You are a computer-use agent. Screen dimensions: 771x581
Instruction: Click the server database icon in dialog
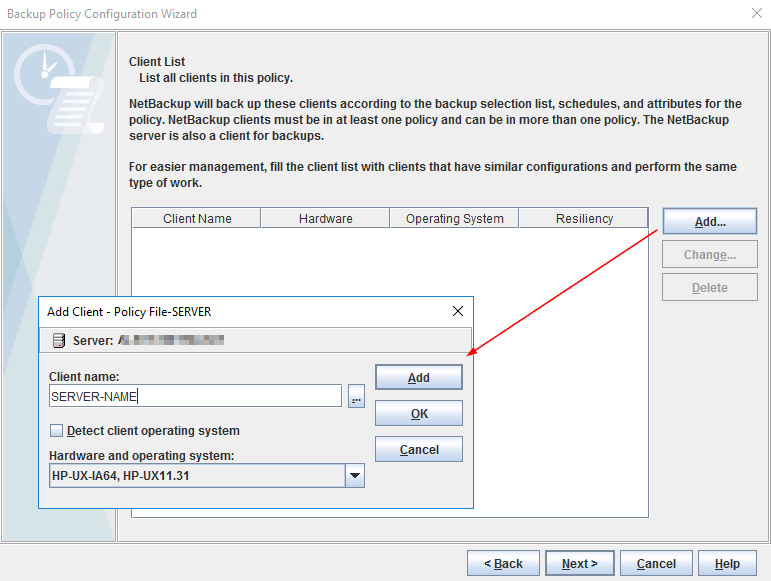tap(58, 341)
